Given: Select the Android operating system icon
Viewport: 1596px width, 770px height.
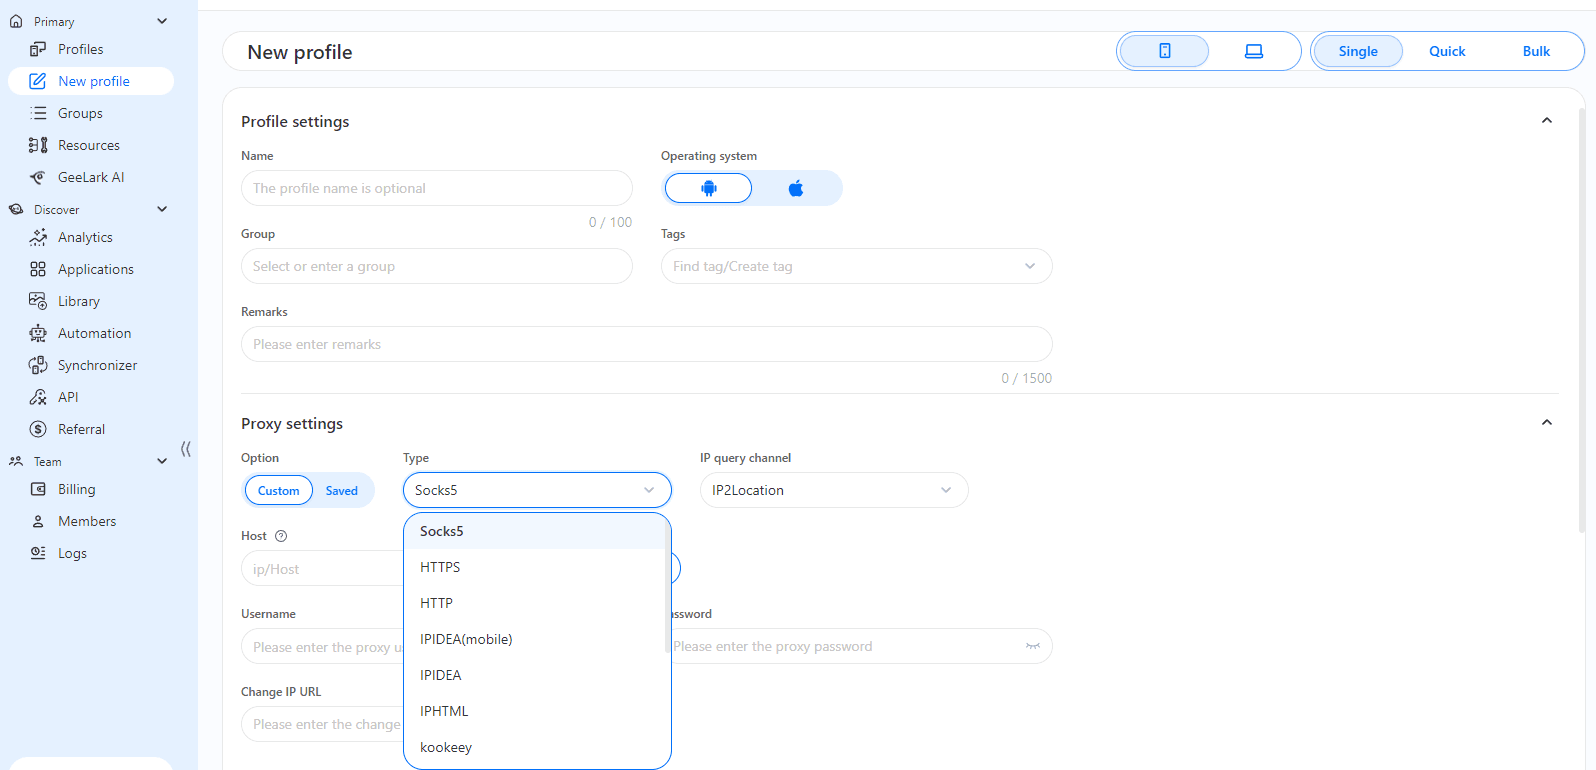Looking at the screenshot, I should tap(708, 188).
